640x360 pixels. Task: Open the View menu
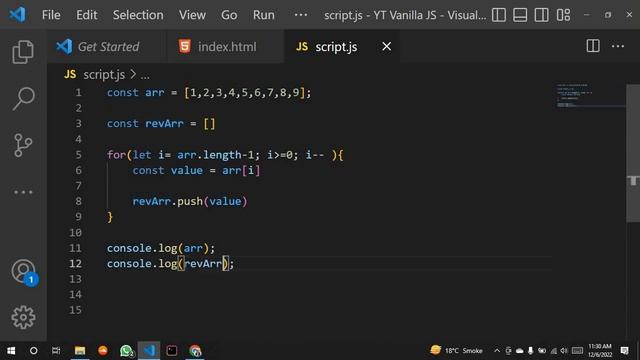pyautogui.click(x=192, y=15)
